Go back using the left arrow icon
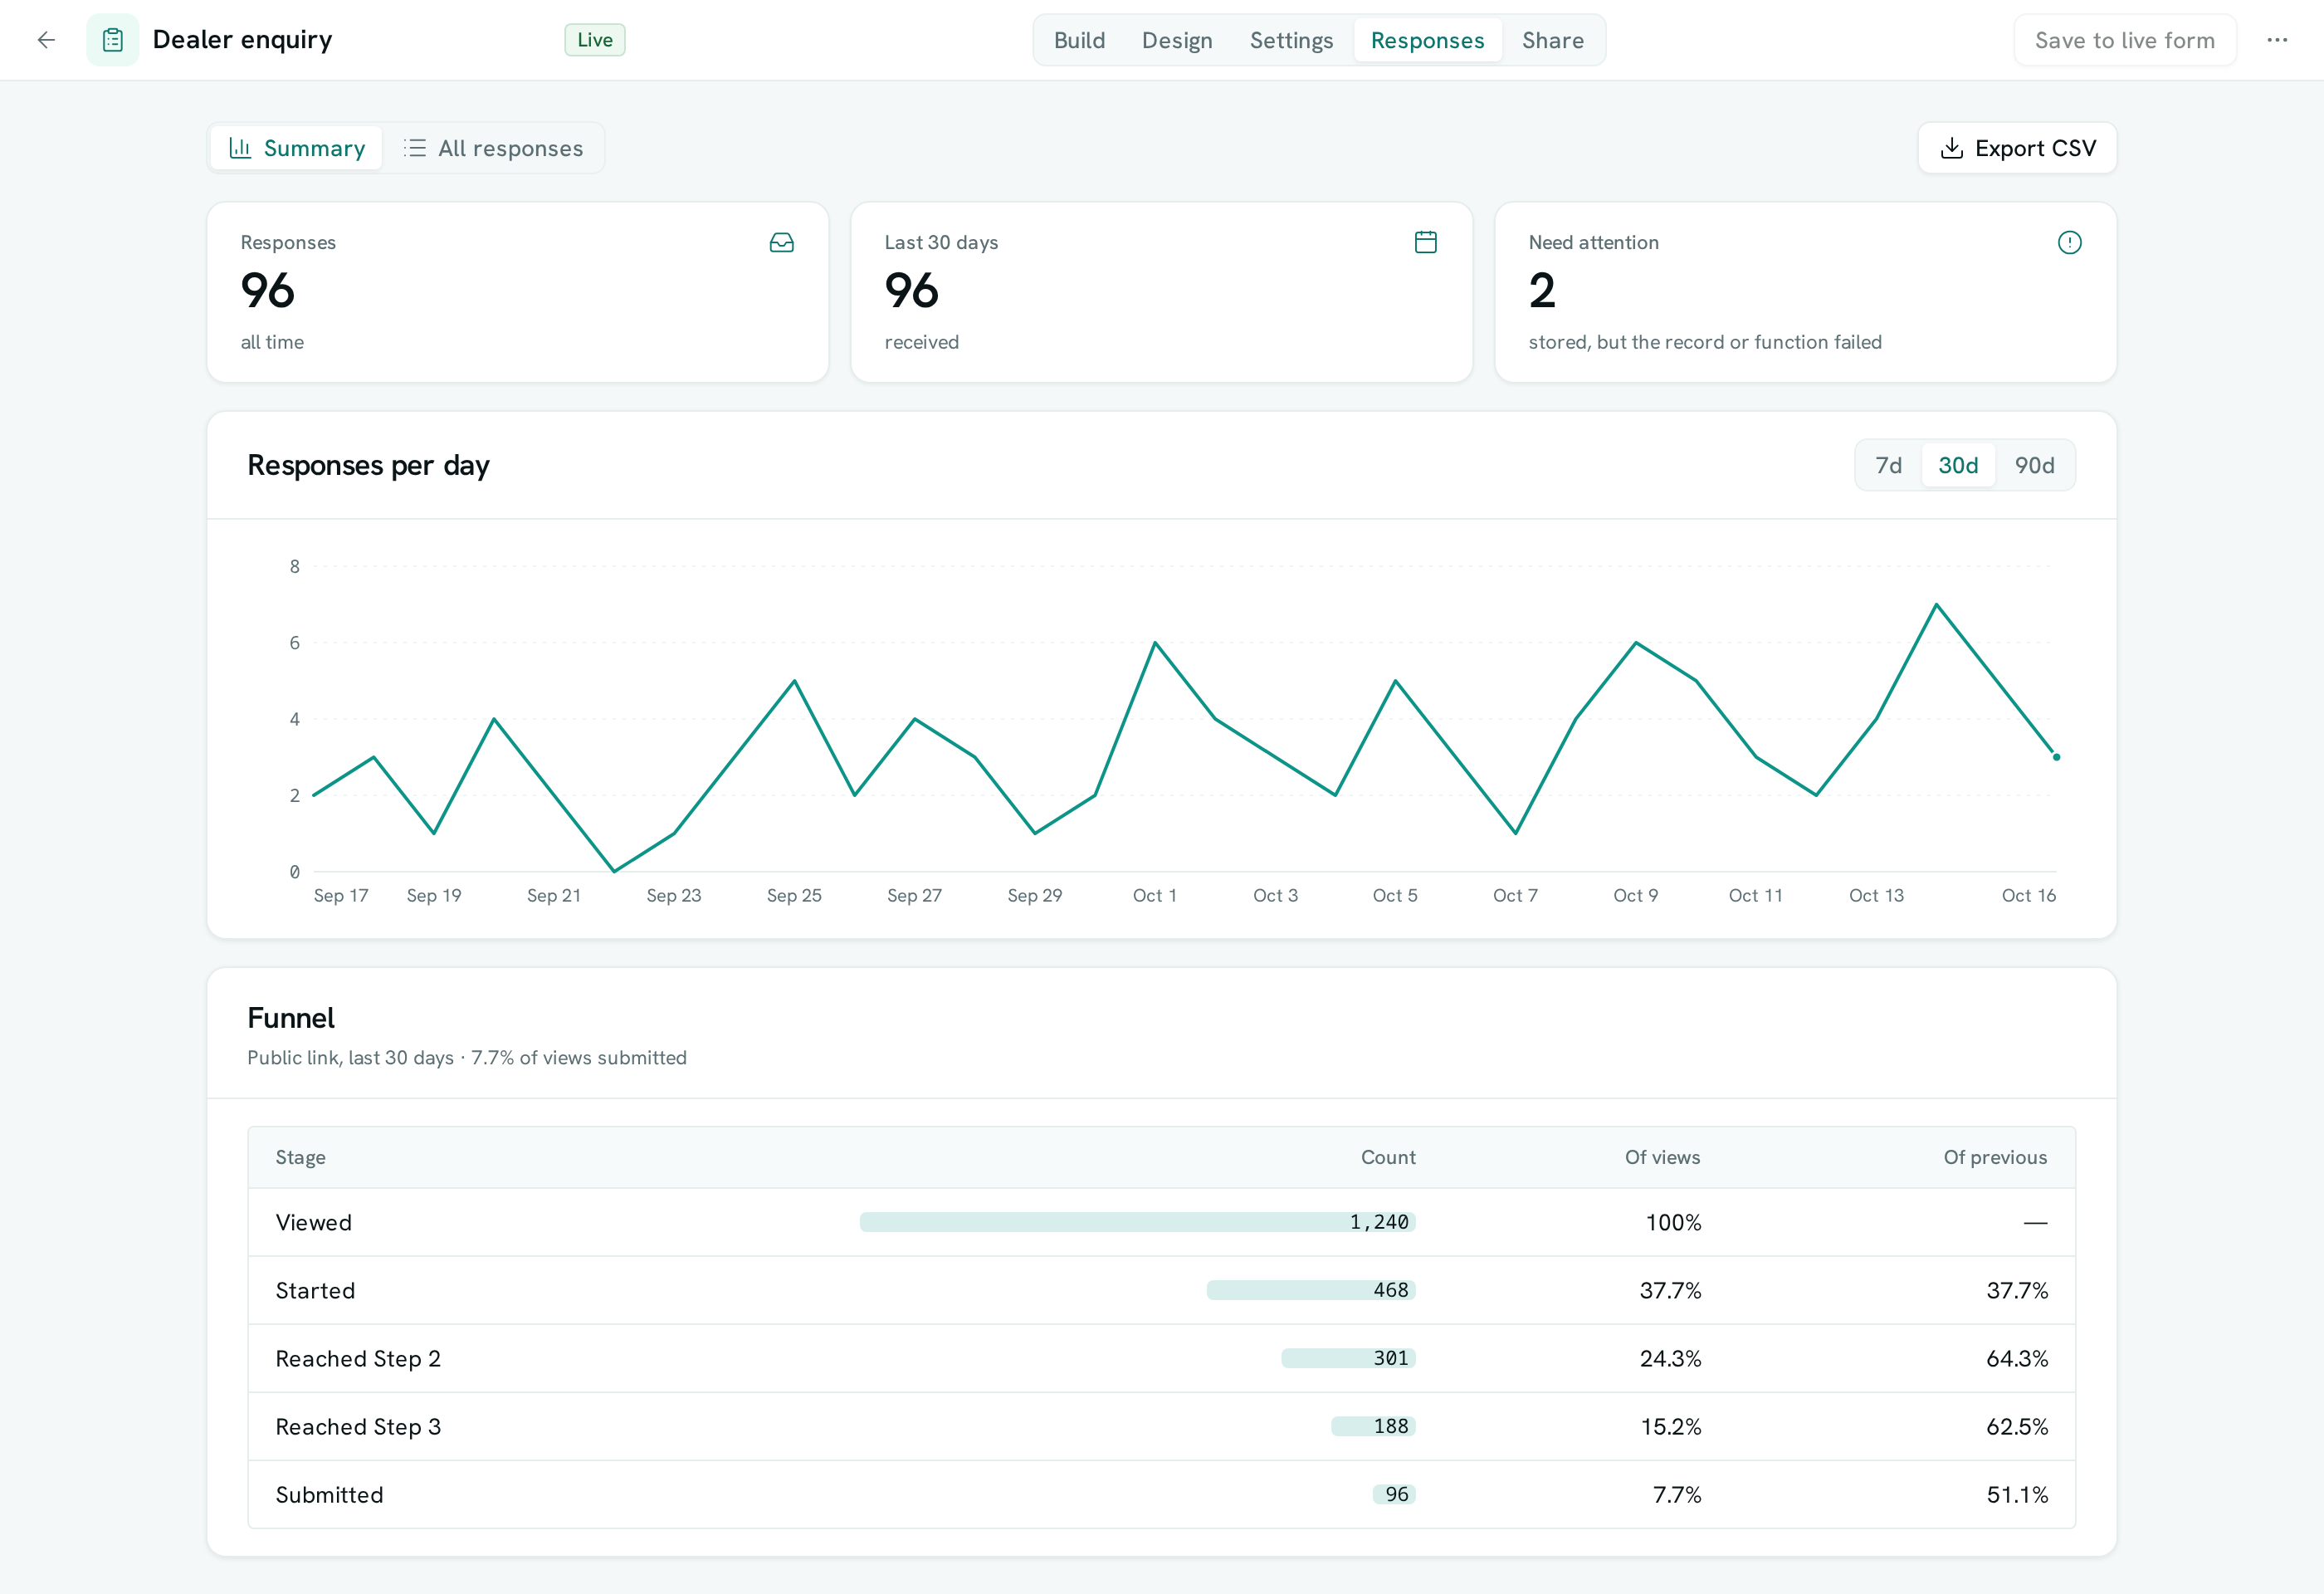 (x=46, y=40)
